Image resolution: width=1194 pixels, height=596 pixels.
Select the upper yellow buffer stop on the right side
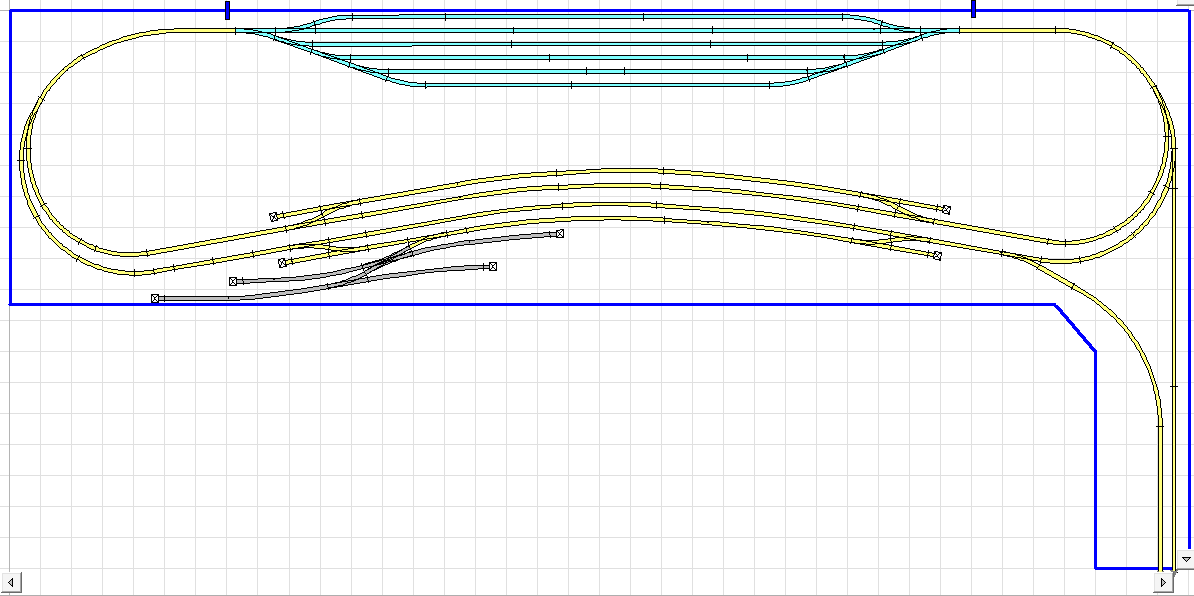click(946, 210)
